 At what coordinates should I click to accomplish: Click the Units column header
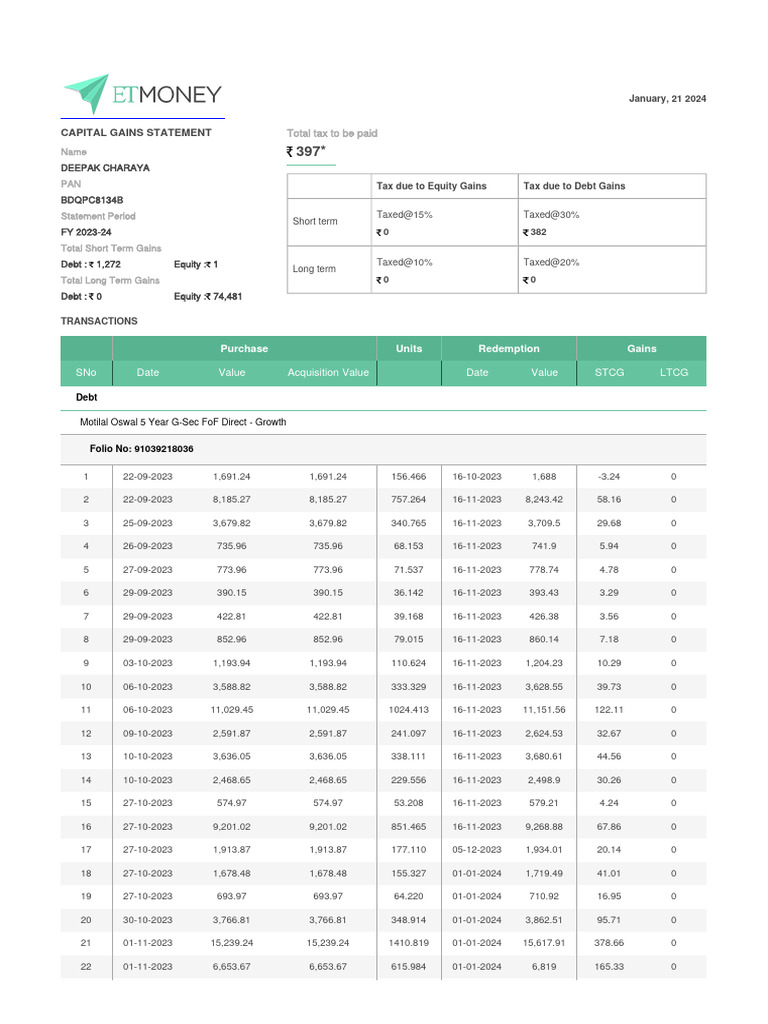[x=409, y=349]
